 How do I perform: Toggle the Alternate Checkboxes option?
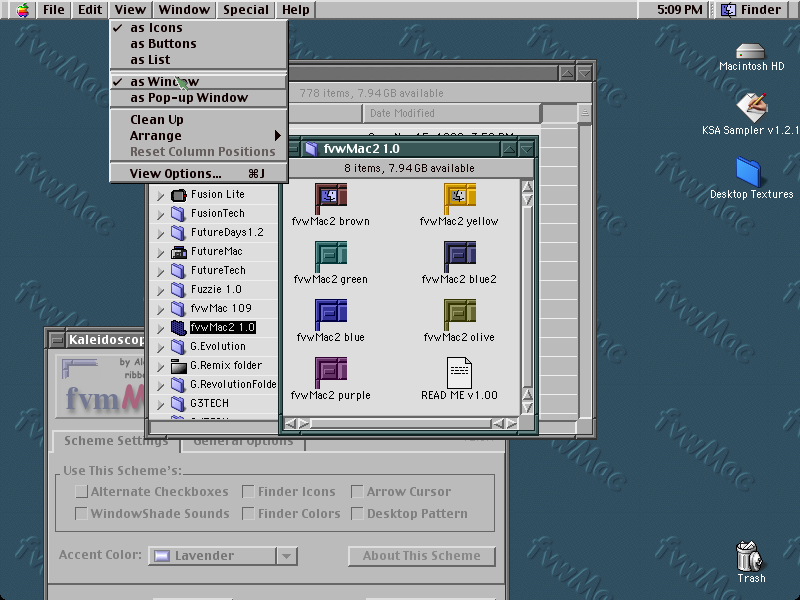click(81, 491)
